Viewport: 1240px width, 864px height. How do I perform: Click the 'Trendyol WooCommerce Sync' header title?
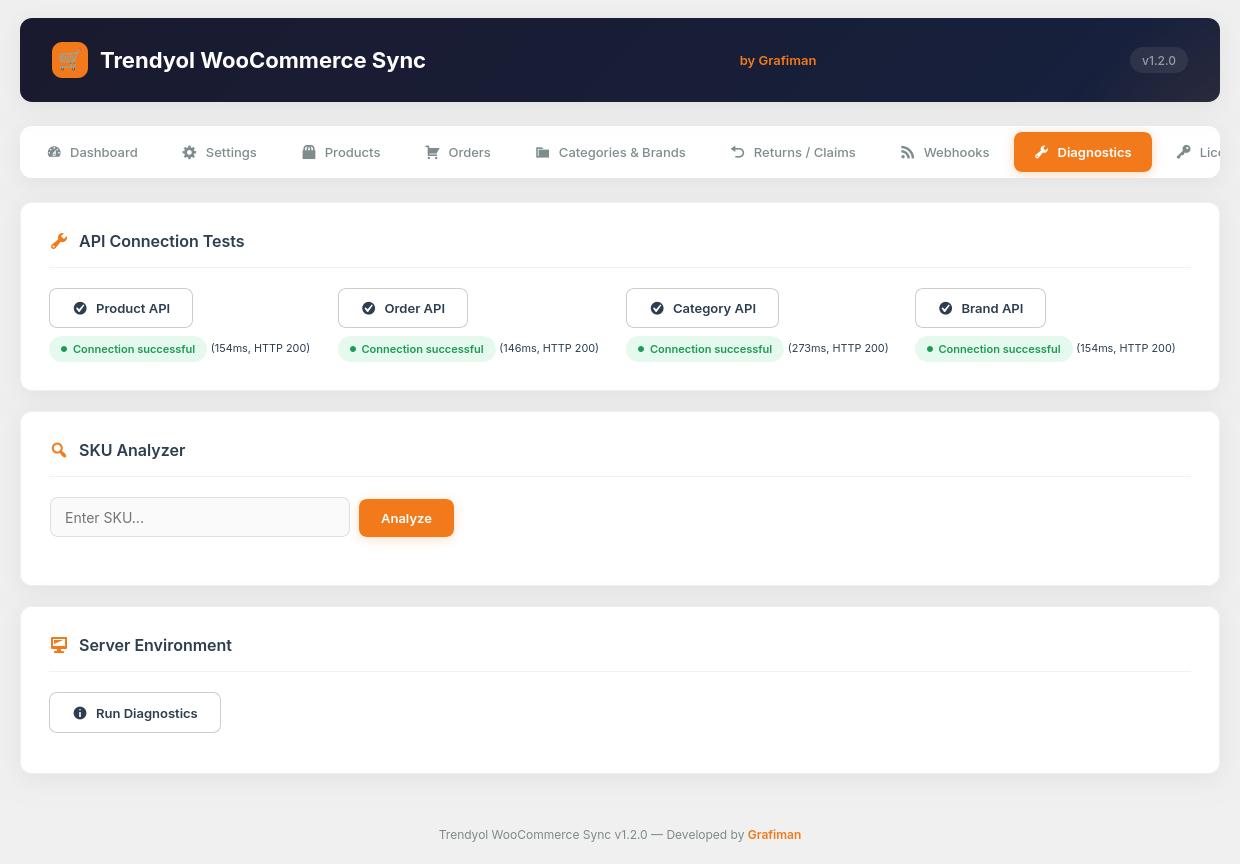[x=263, y=60]
